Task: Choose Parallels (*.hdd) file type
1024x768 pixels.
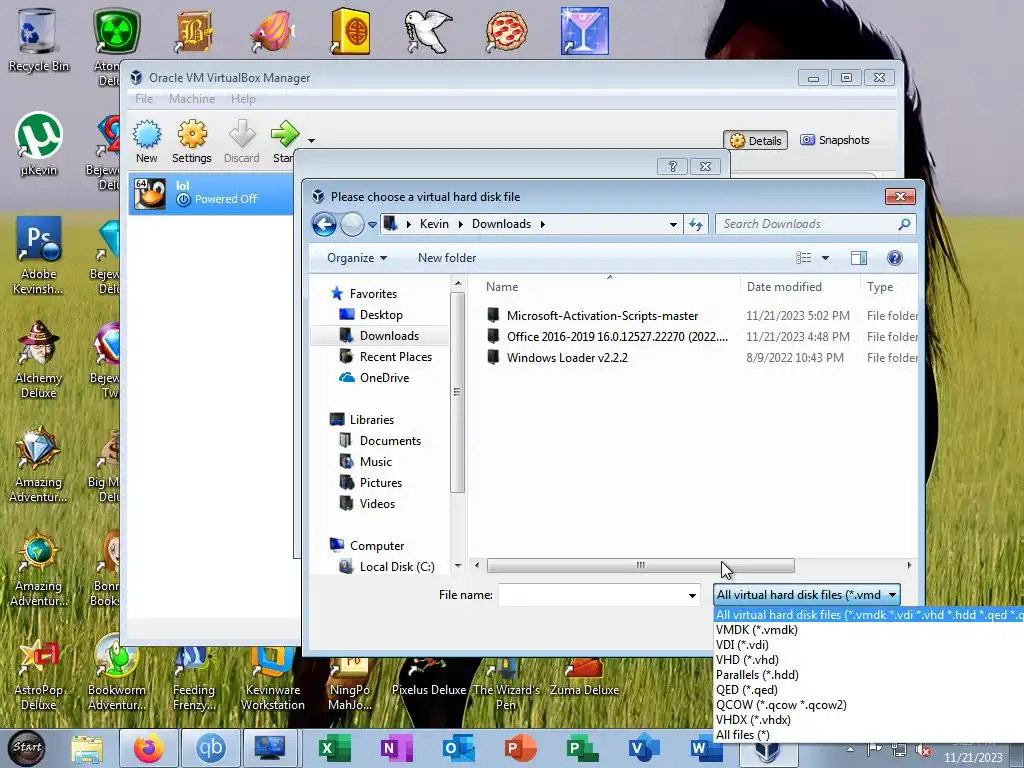Action: [757, 675]
